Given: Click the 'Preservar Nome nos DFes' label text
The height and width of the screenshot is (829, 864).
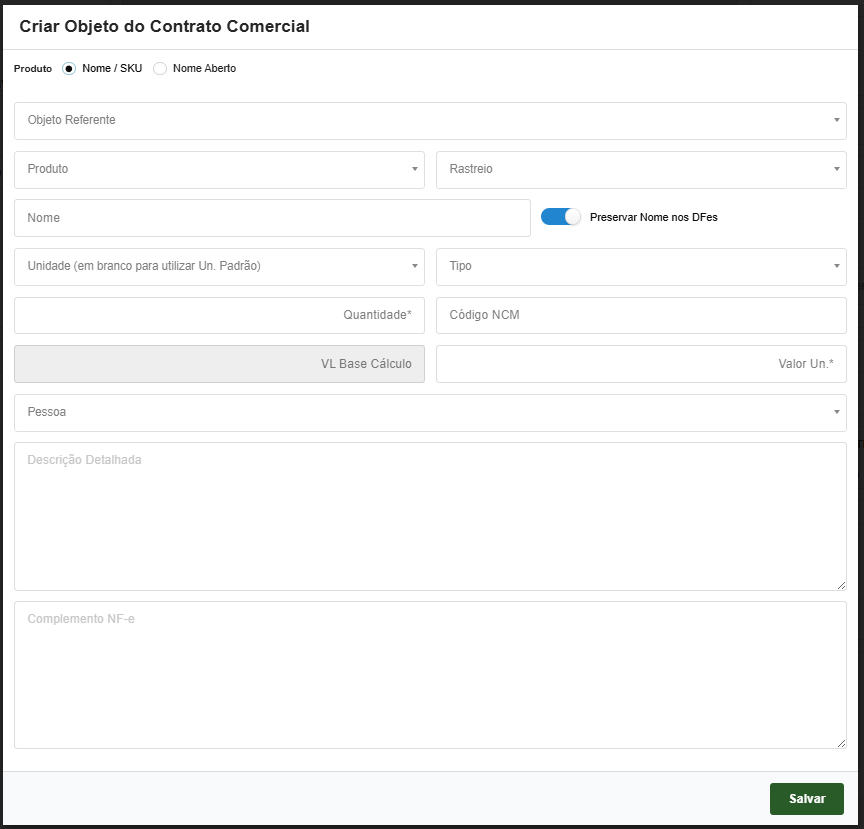Looking at the screenshot, I should coord(653,217).
